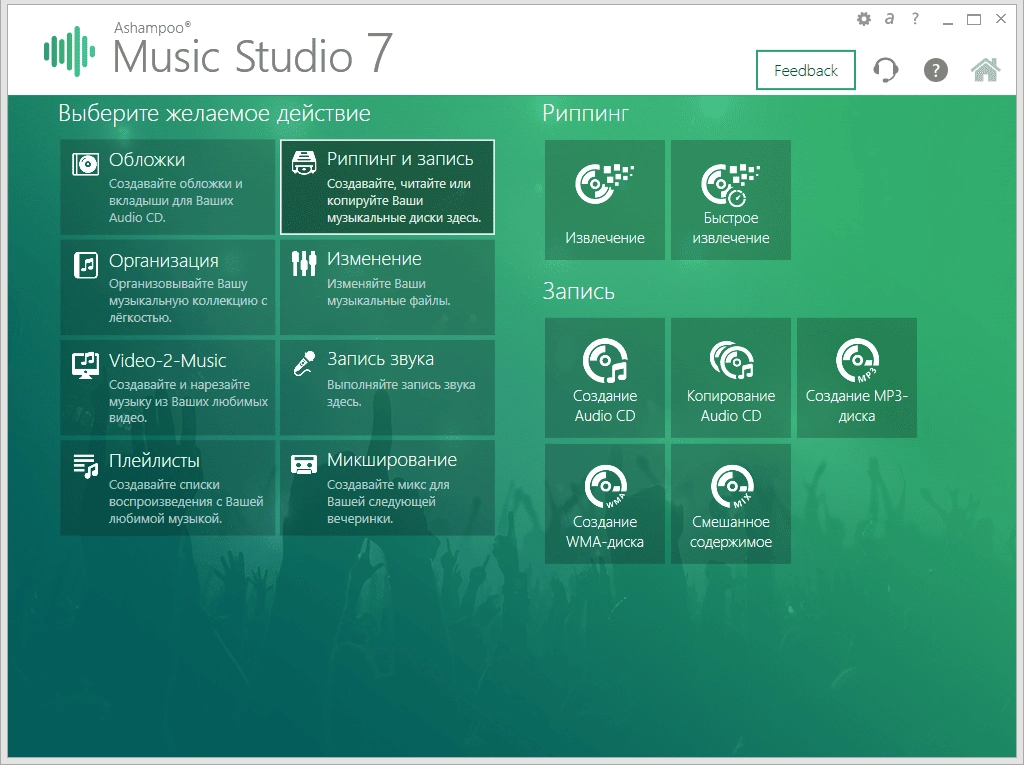Choose Копирование Audio CD
The width and height of the screenshot is (1024, 765).
(x=731, y=378)
